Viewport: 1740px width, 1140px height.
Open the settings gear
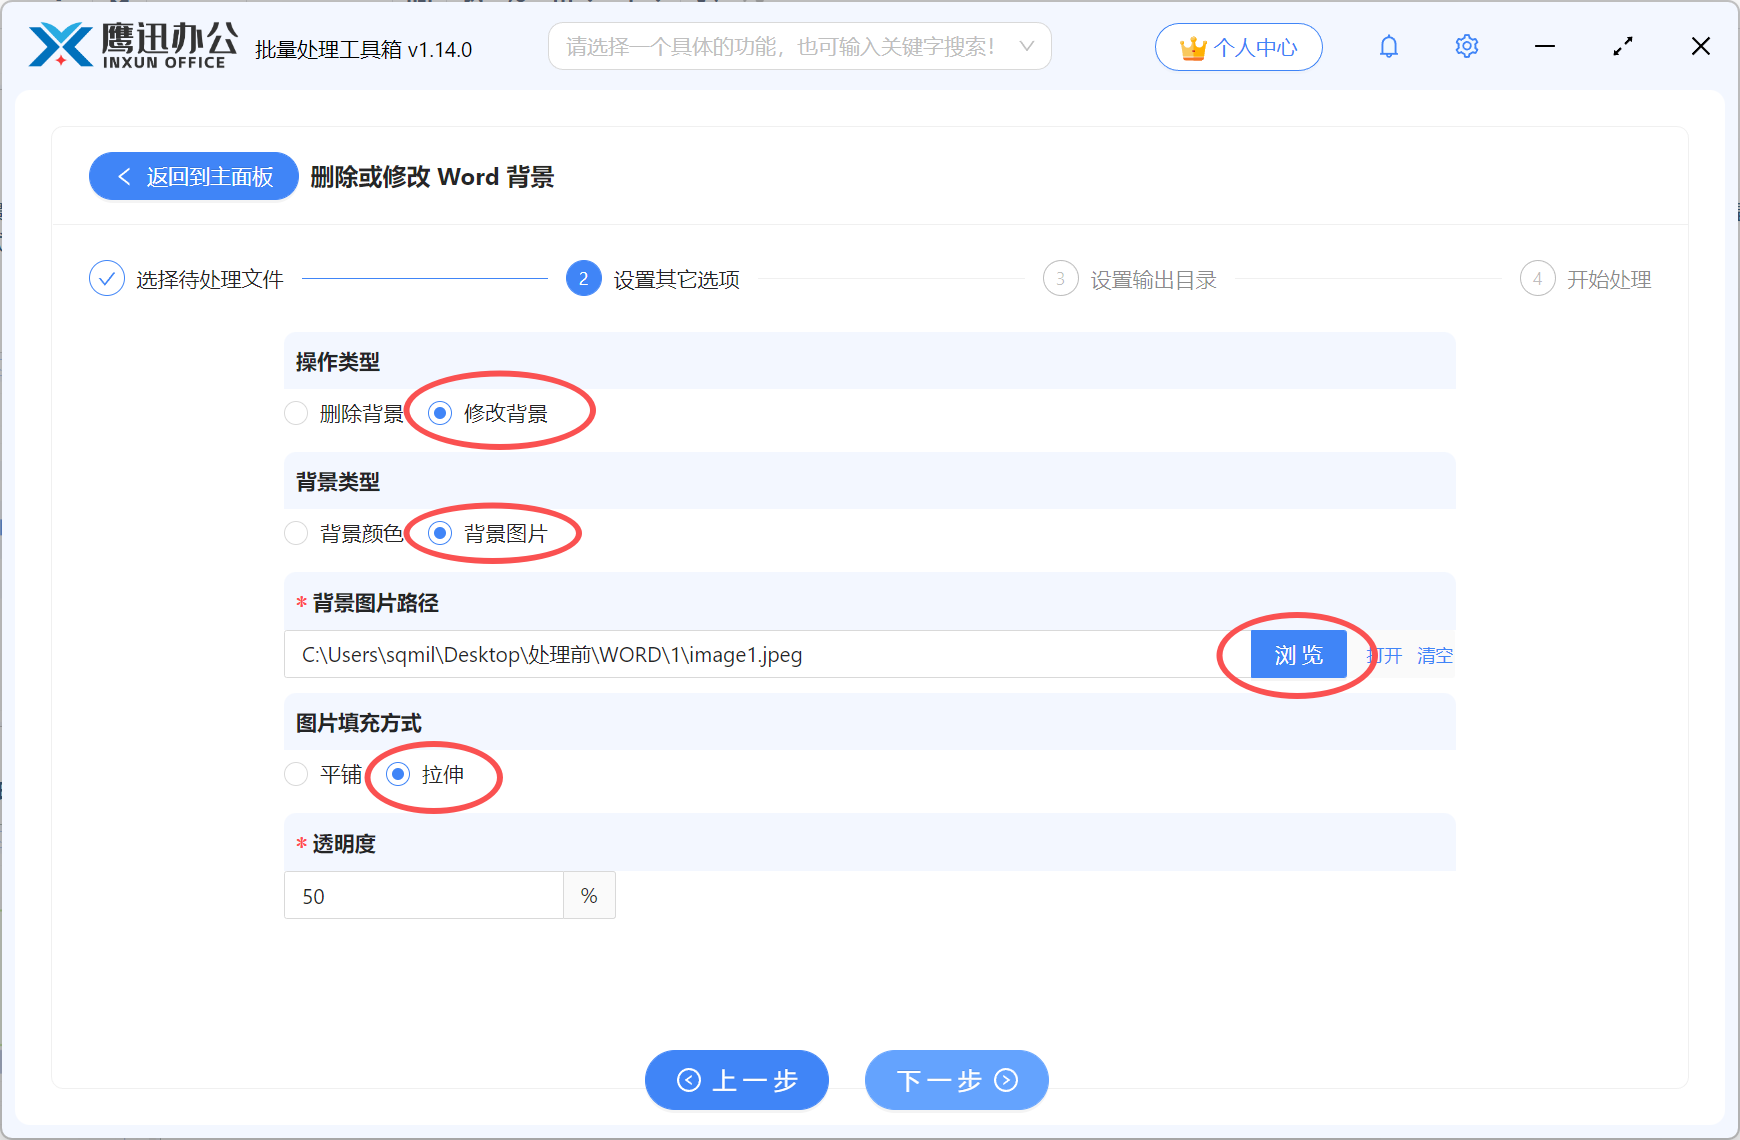click(1466, 45)
